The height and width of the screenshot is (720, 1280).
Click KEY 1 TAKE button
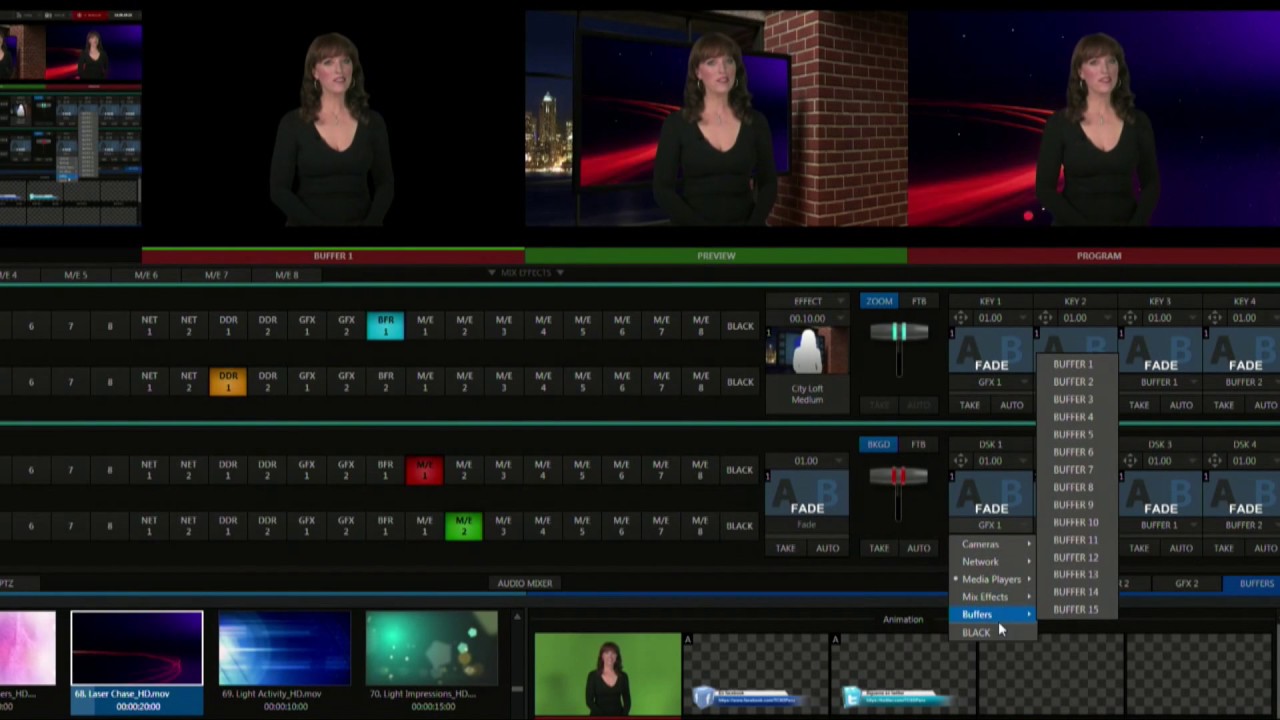pyautogui.click(x=970, y=405)
